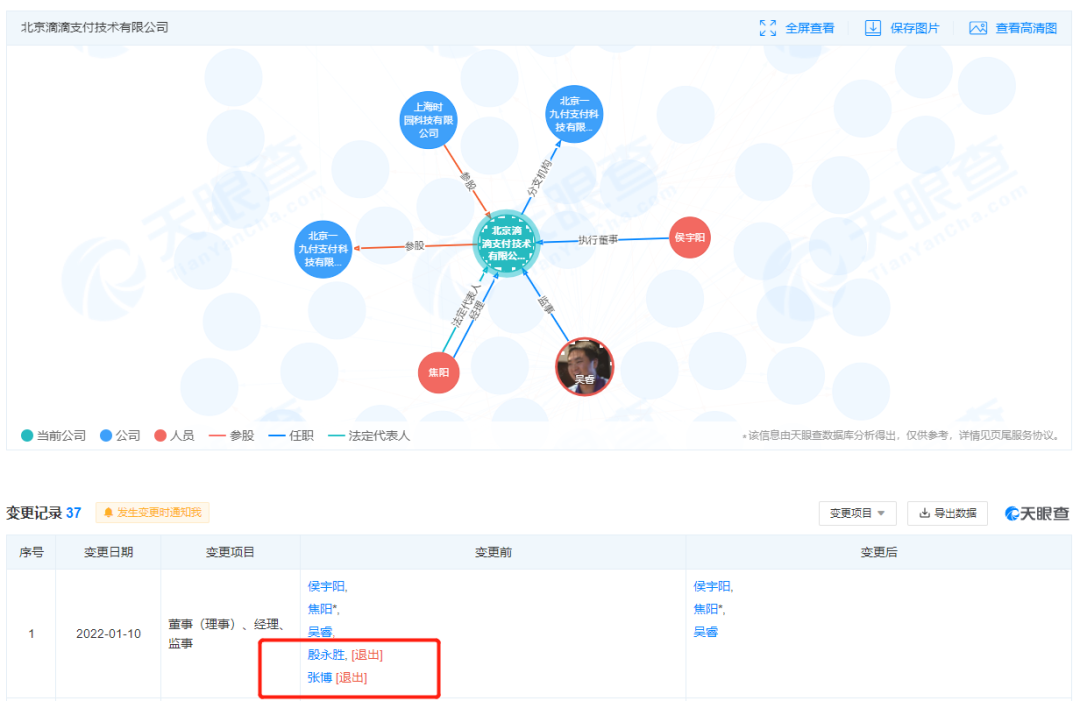Open 焦阳 link in the 变更前 column
1080x701 pixels.
pyautogui.click(x=320, y=609)
